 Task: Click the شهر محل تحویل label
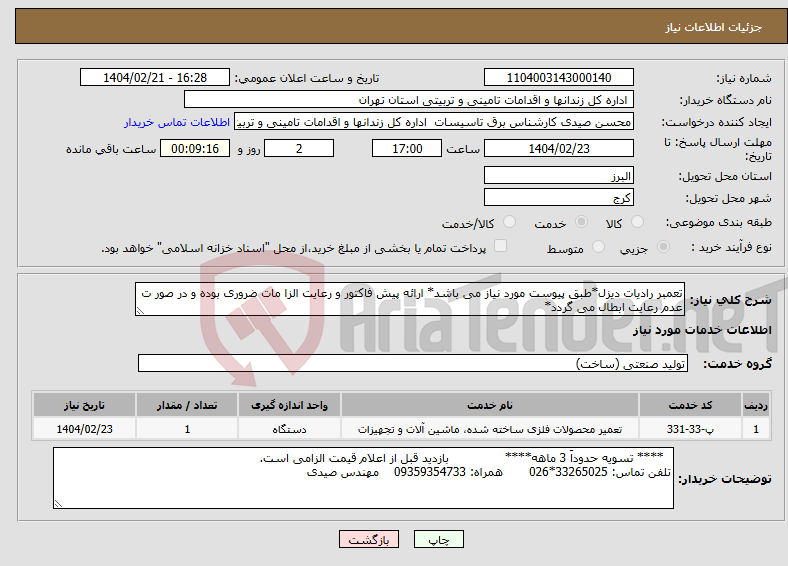coord(729,199)
